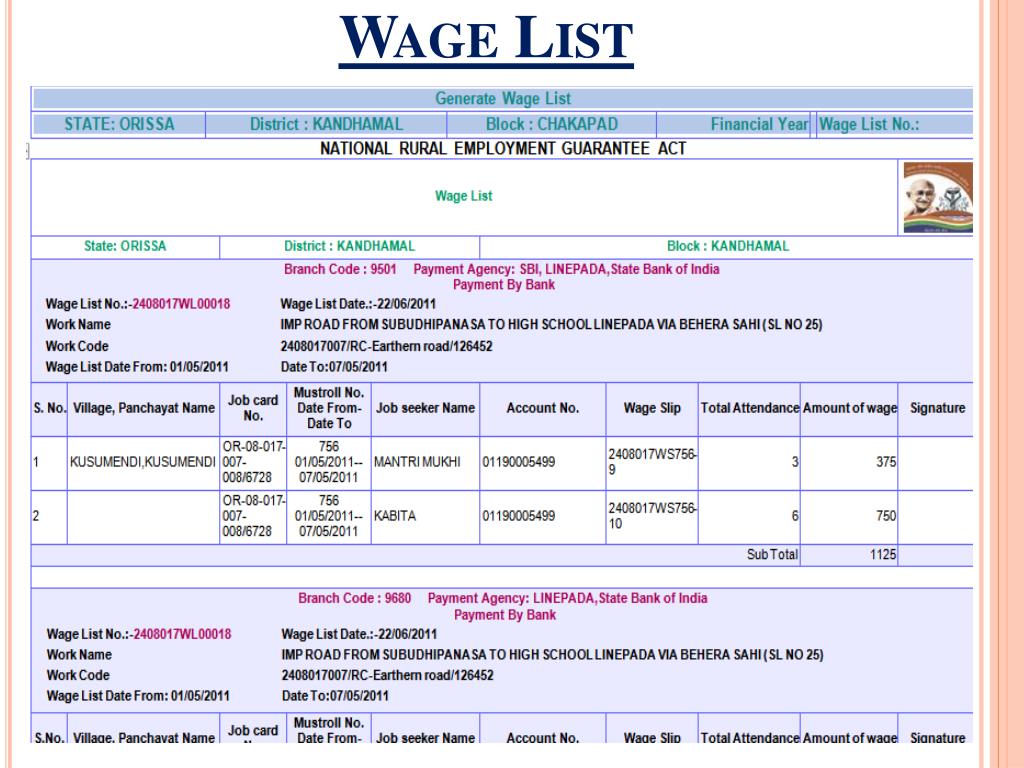Screen dimensions: 1024x768
Task: Click work name text in Branch 9501 section
Action: (x=551, y=325)
